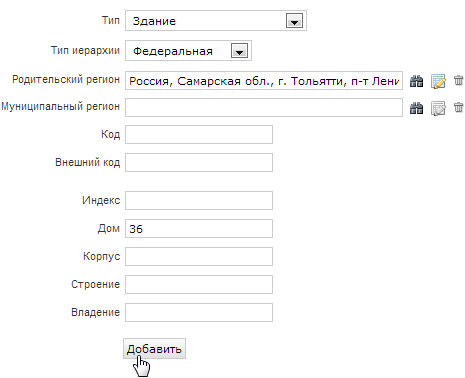Search Муниципальный регион with binoculars icon
This screenshot has width=465, height=378.
(x=416, y=108)
